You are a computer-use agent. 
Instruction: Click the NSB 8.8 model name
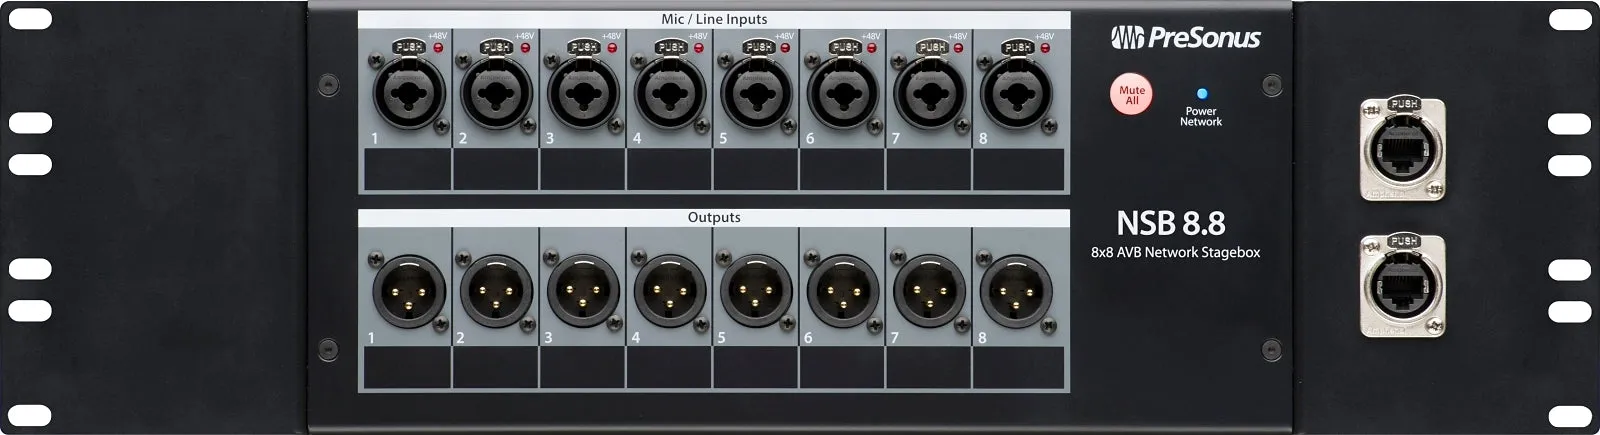click(1171, 223)
